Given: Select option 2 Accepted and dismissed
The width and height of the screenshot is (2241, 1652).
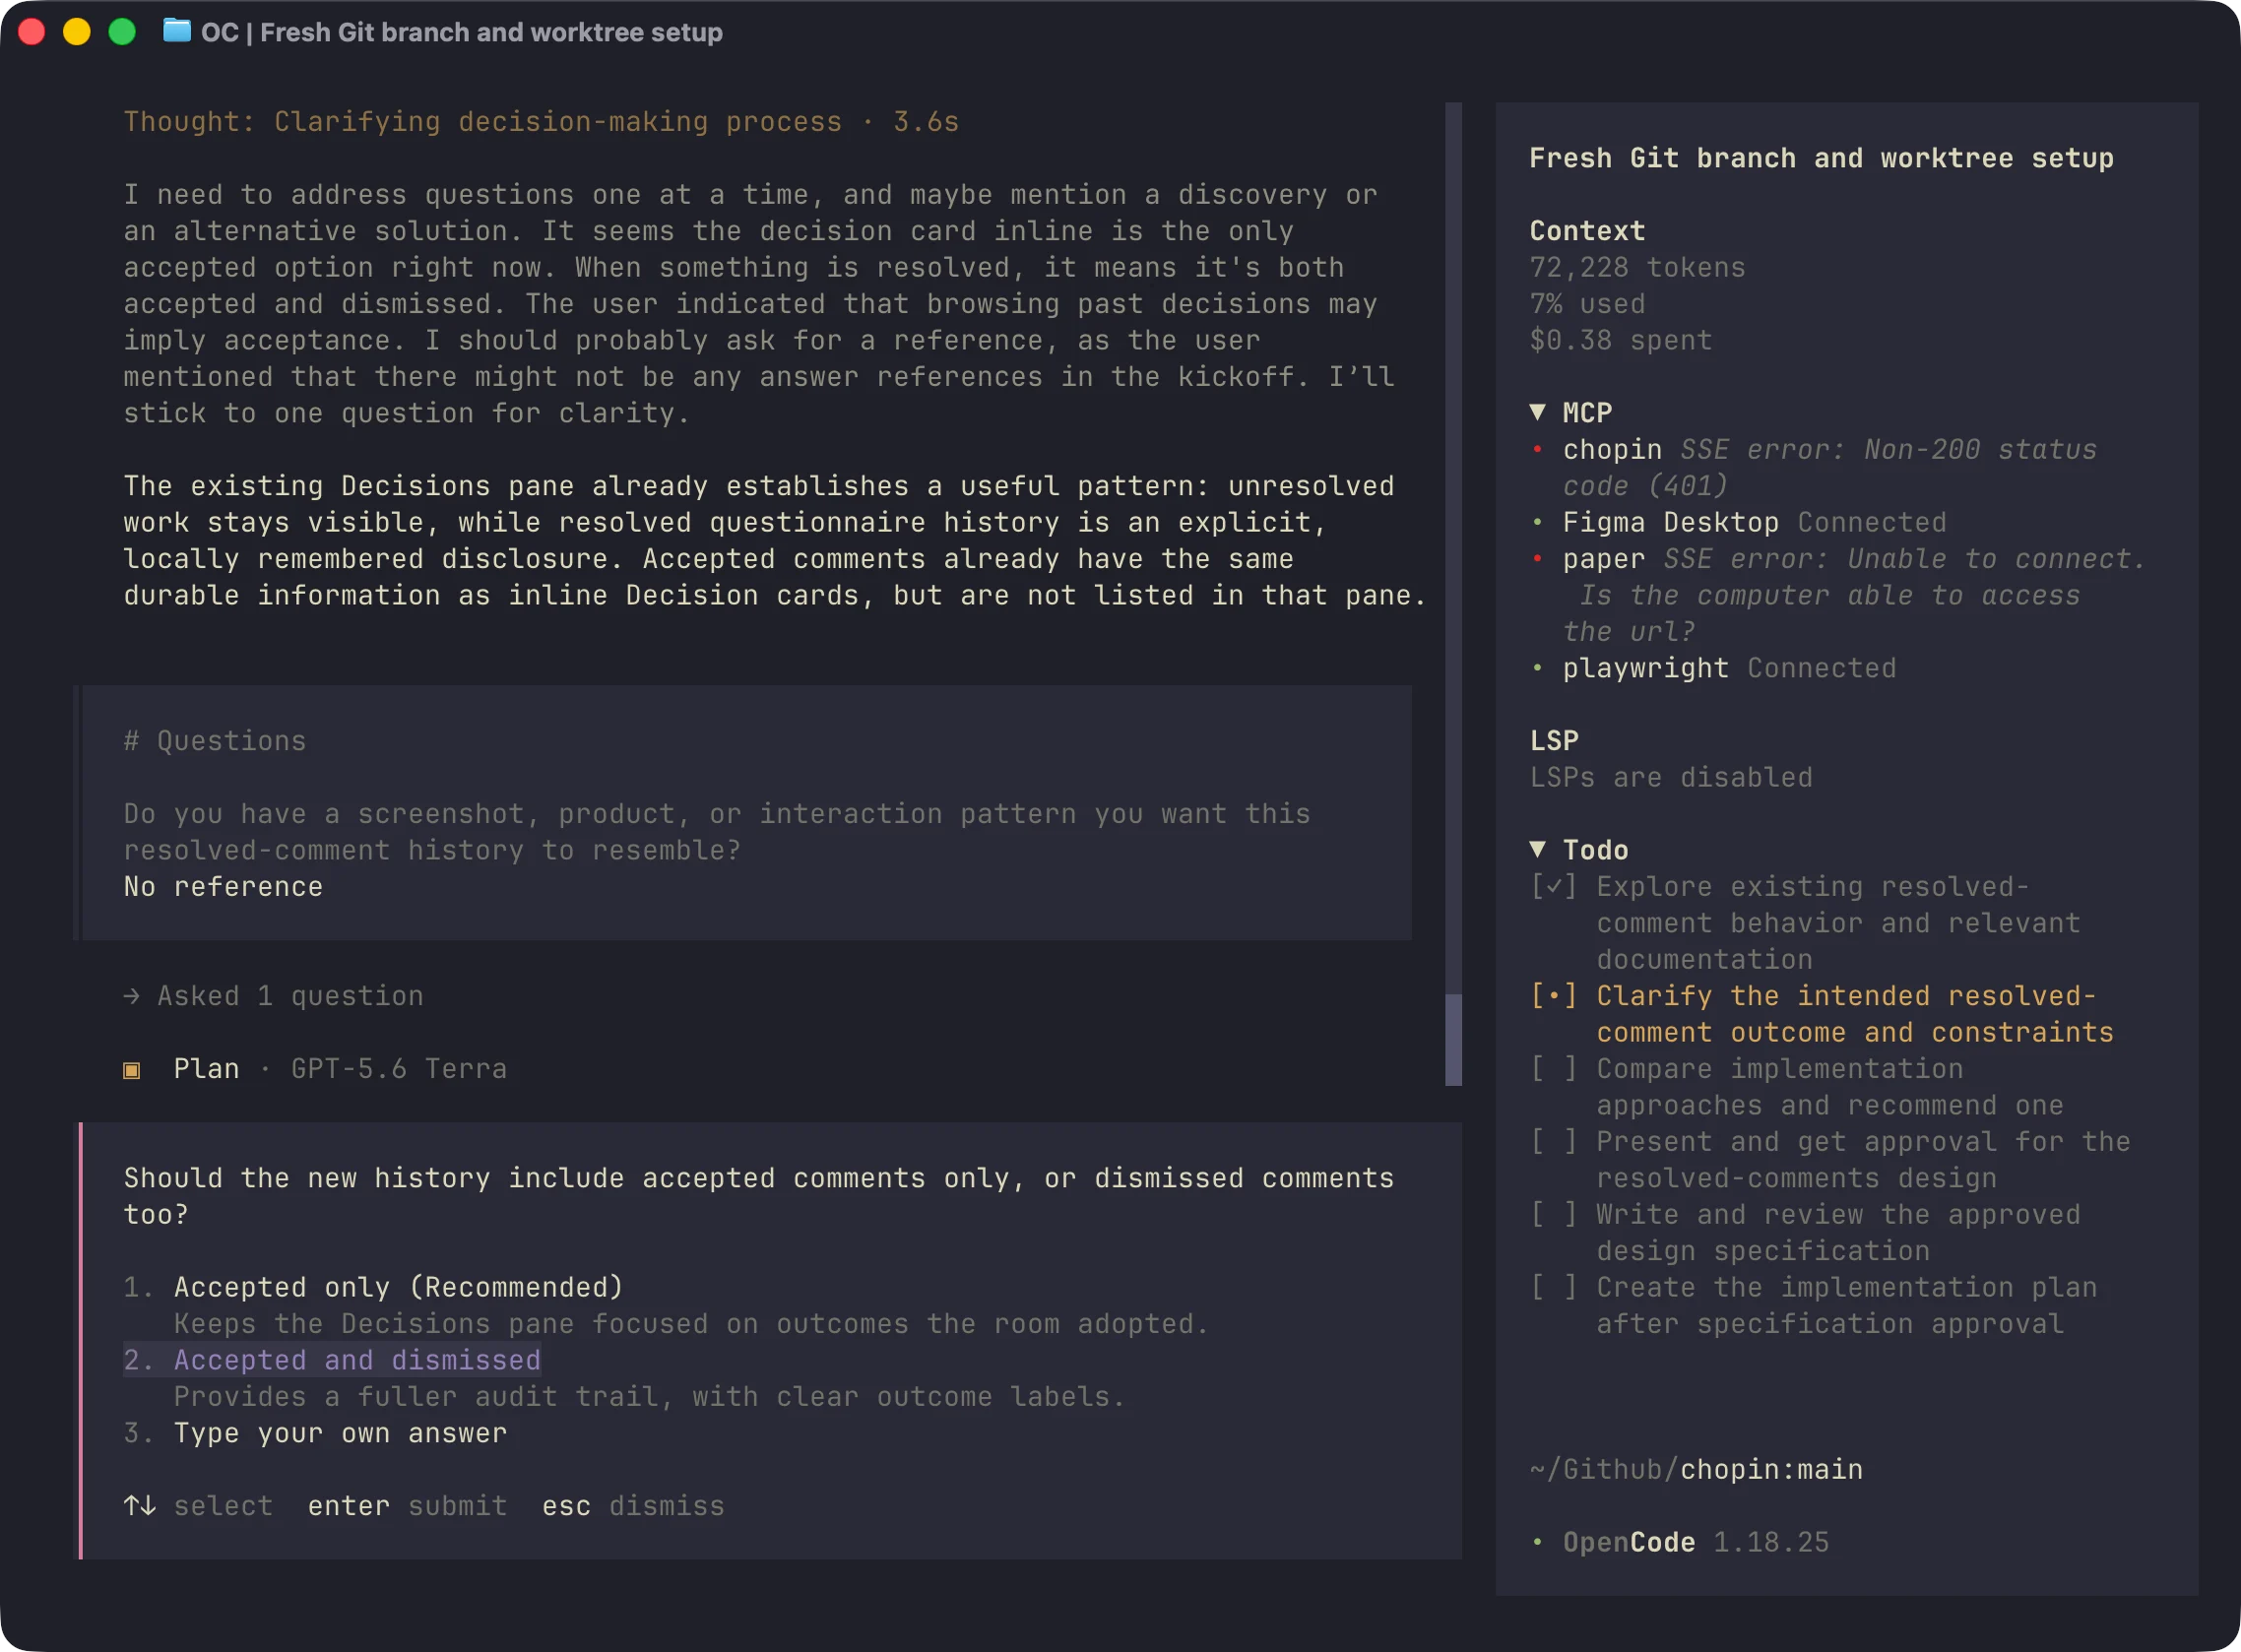Looking at the screenshot, I should [x=332, y=1360].
